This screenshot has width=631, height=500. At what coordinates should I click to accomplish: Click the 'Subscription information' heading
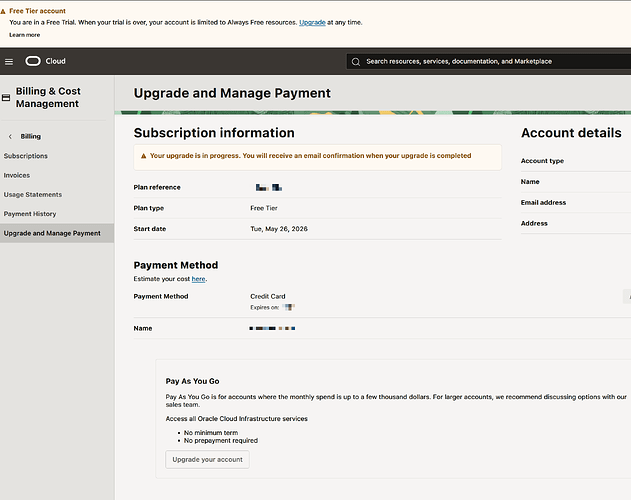tap(214, 133)
